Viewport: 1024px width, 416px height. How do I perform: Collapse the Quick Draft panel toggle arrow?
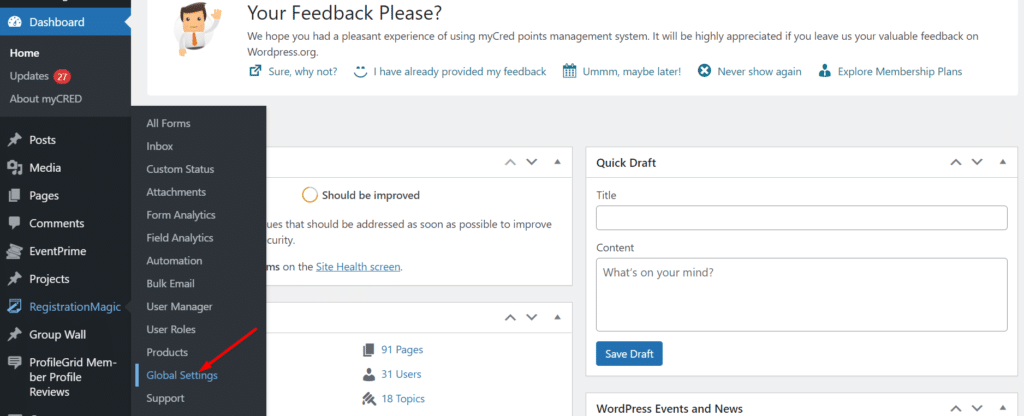coord(1001,162)
